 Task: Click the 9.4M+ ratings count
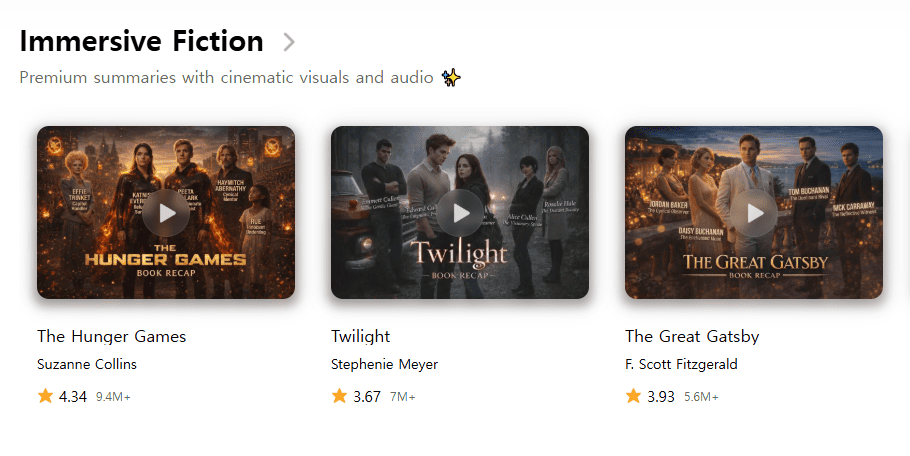point(113,397)
